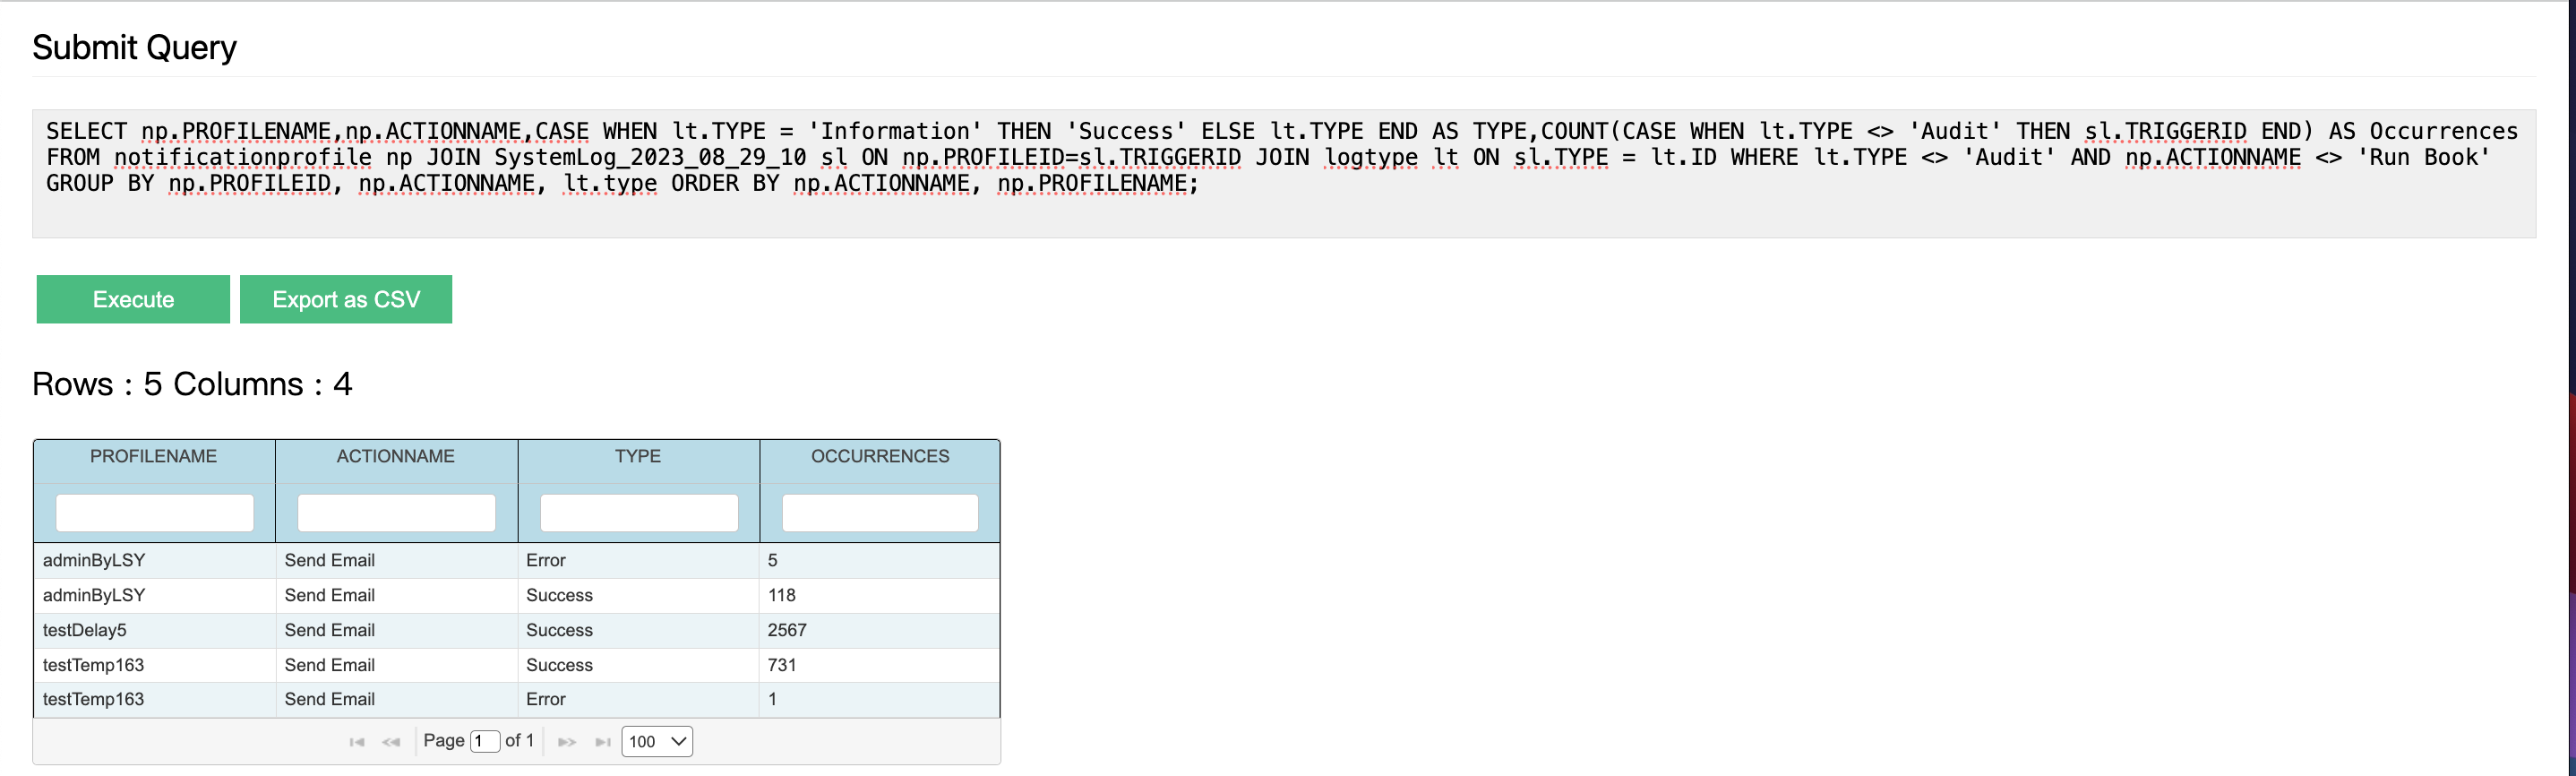Sort by PROFILENAME column header
This screenshot has width=2576, height=776.
[154, 456]
